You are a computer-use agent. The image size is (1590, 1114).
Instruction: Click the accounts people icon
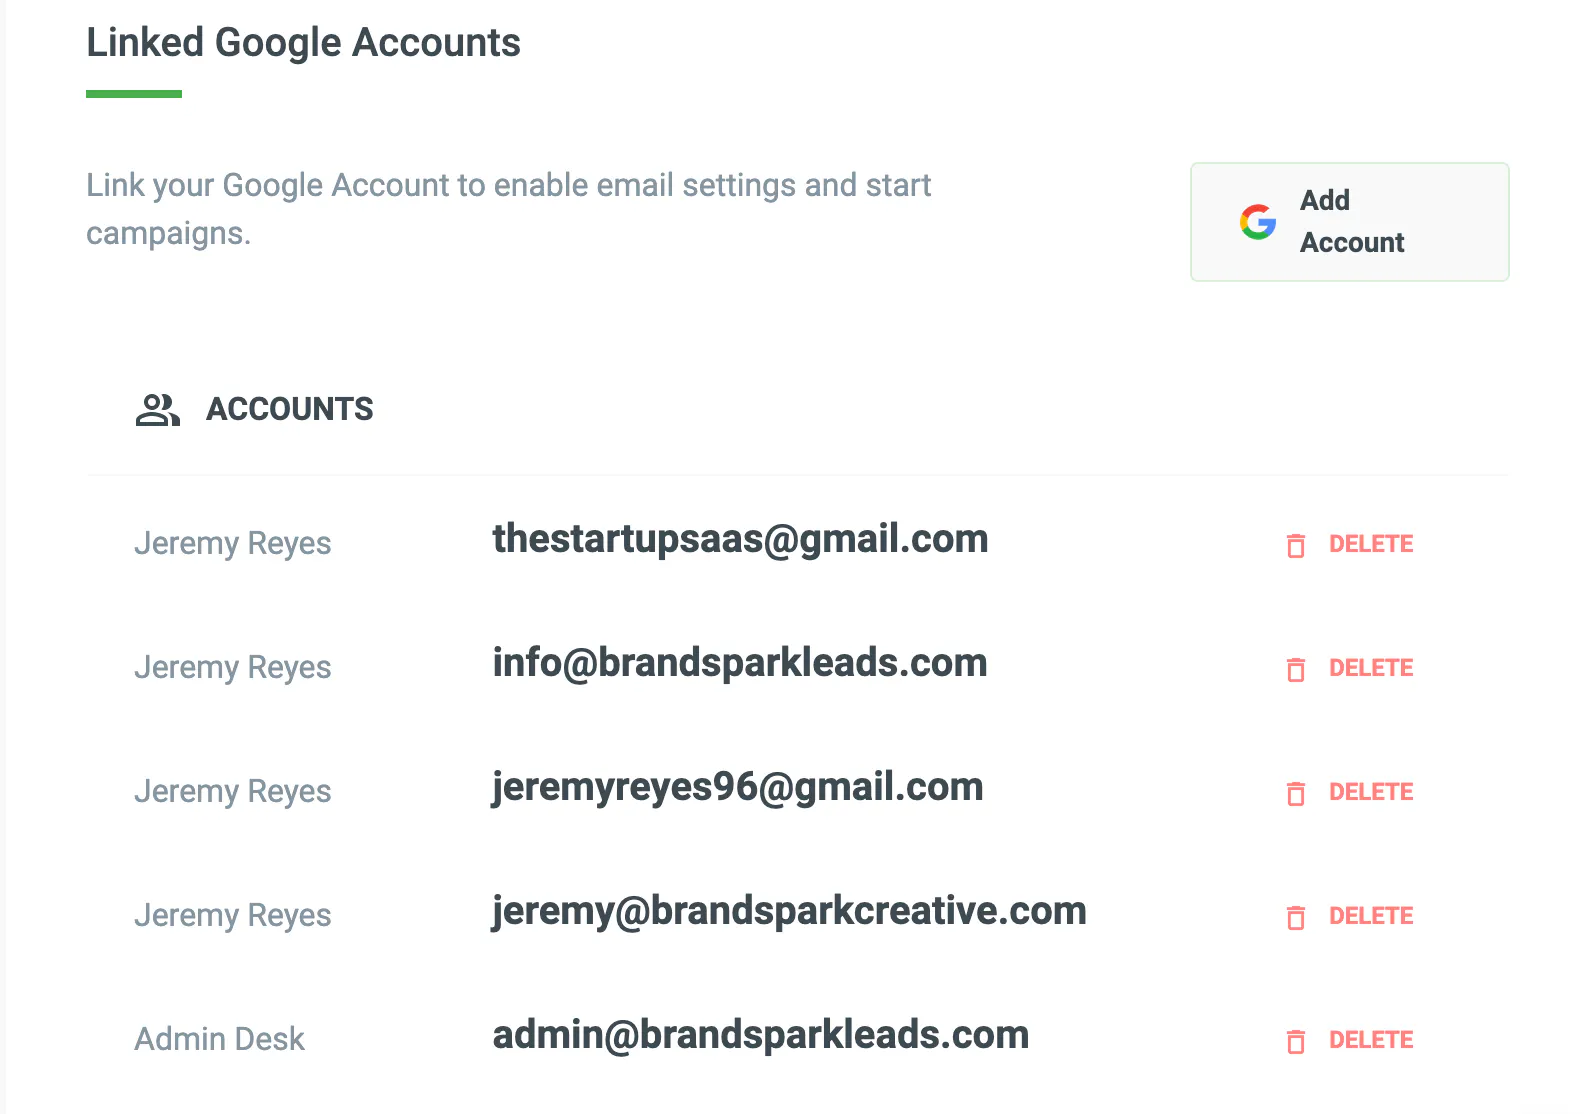(x=158, y=410)
